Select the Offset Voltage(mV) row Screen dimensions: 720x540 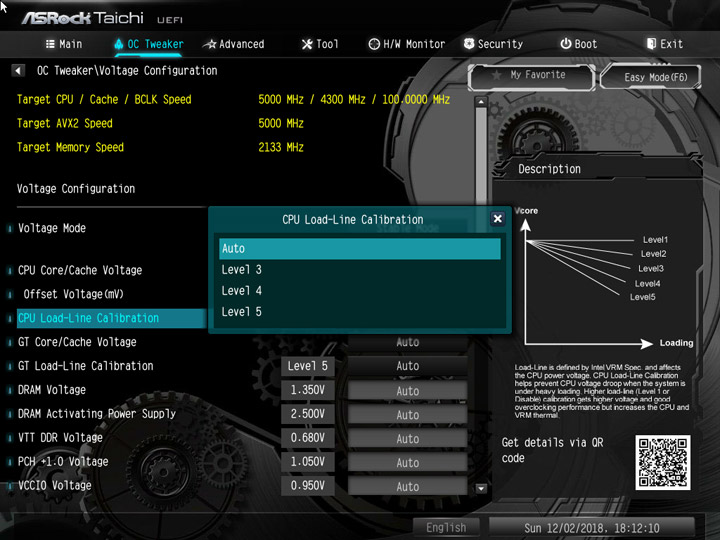pos(73,294)
